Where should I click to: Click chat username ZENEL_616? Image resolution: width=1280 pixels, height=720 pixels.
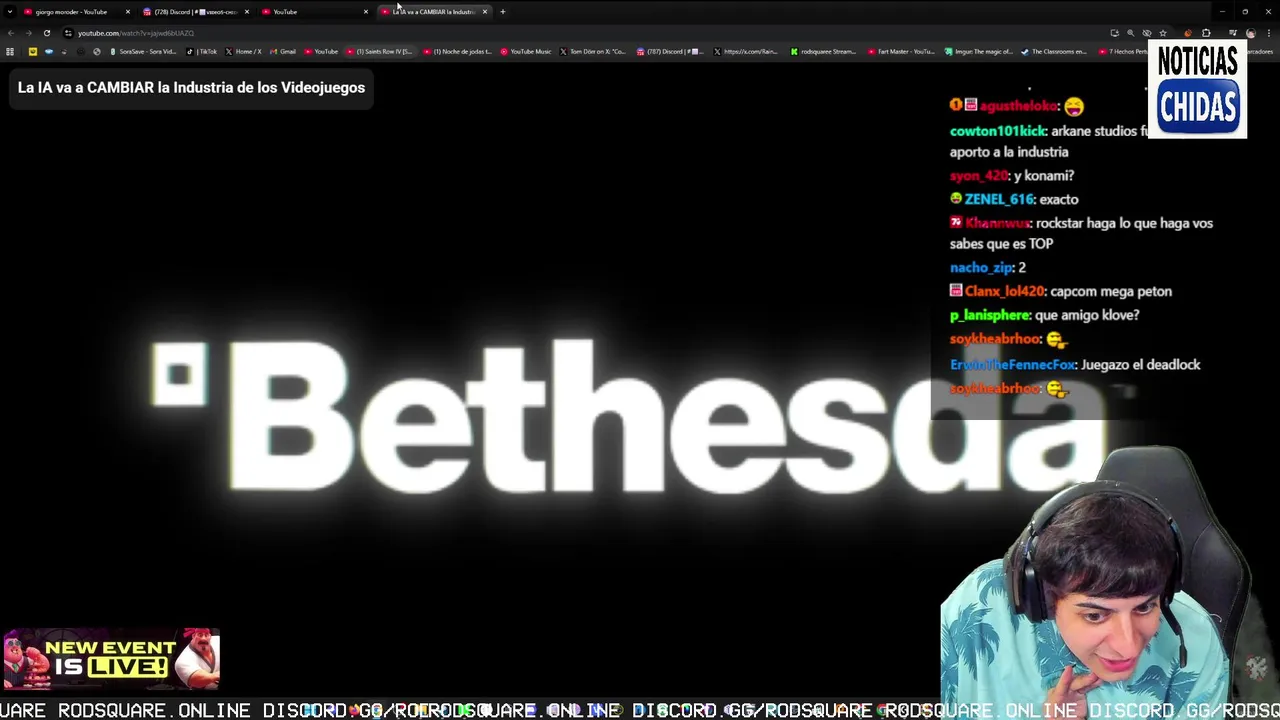[x=999, y=199]
